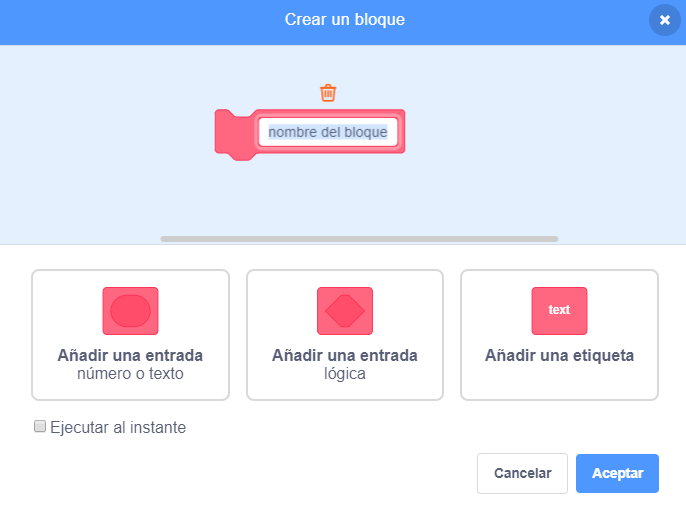Click the "Ejecutar al instante" label text
The width and height of the screenshot is (686, 509).
click(x=118, y=427)
